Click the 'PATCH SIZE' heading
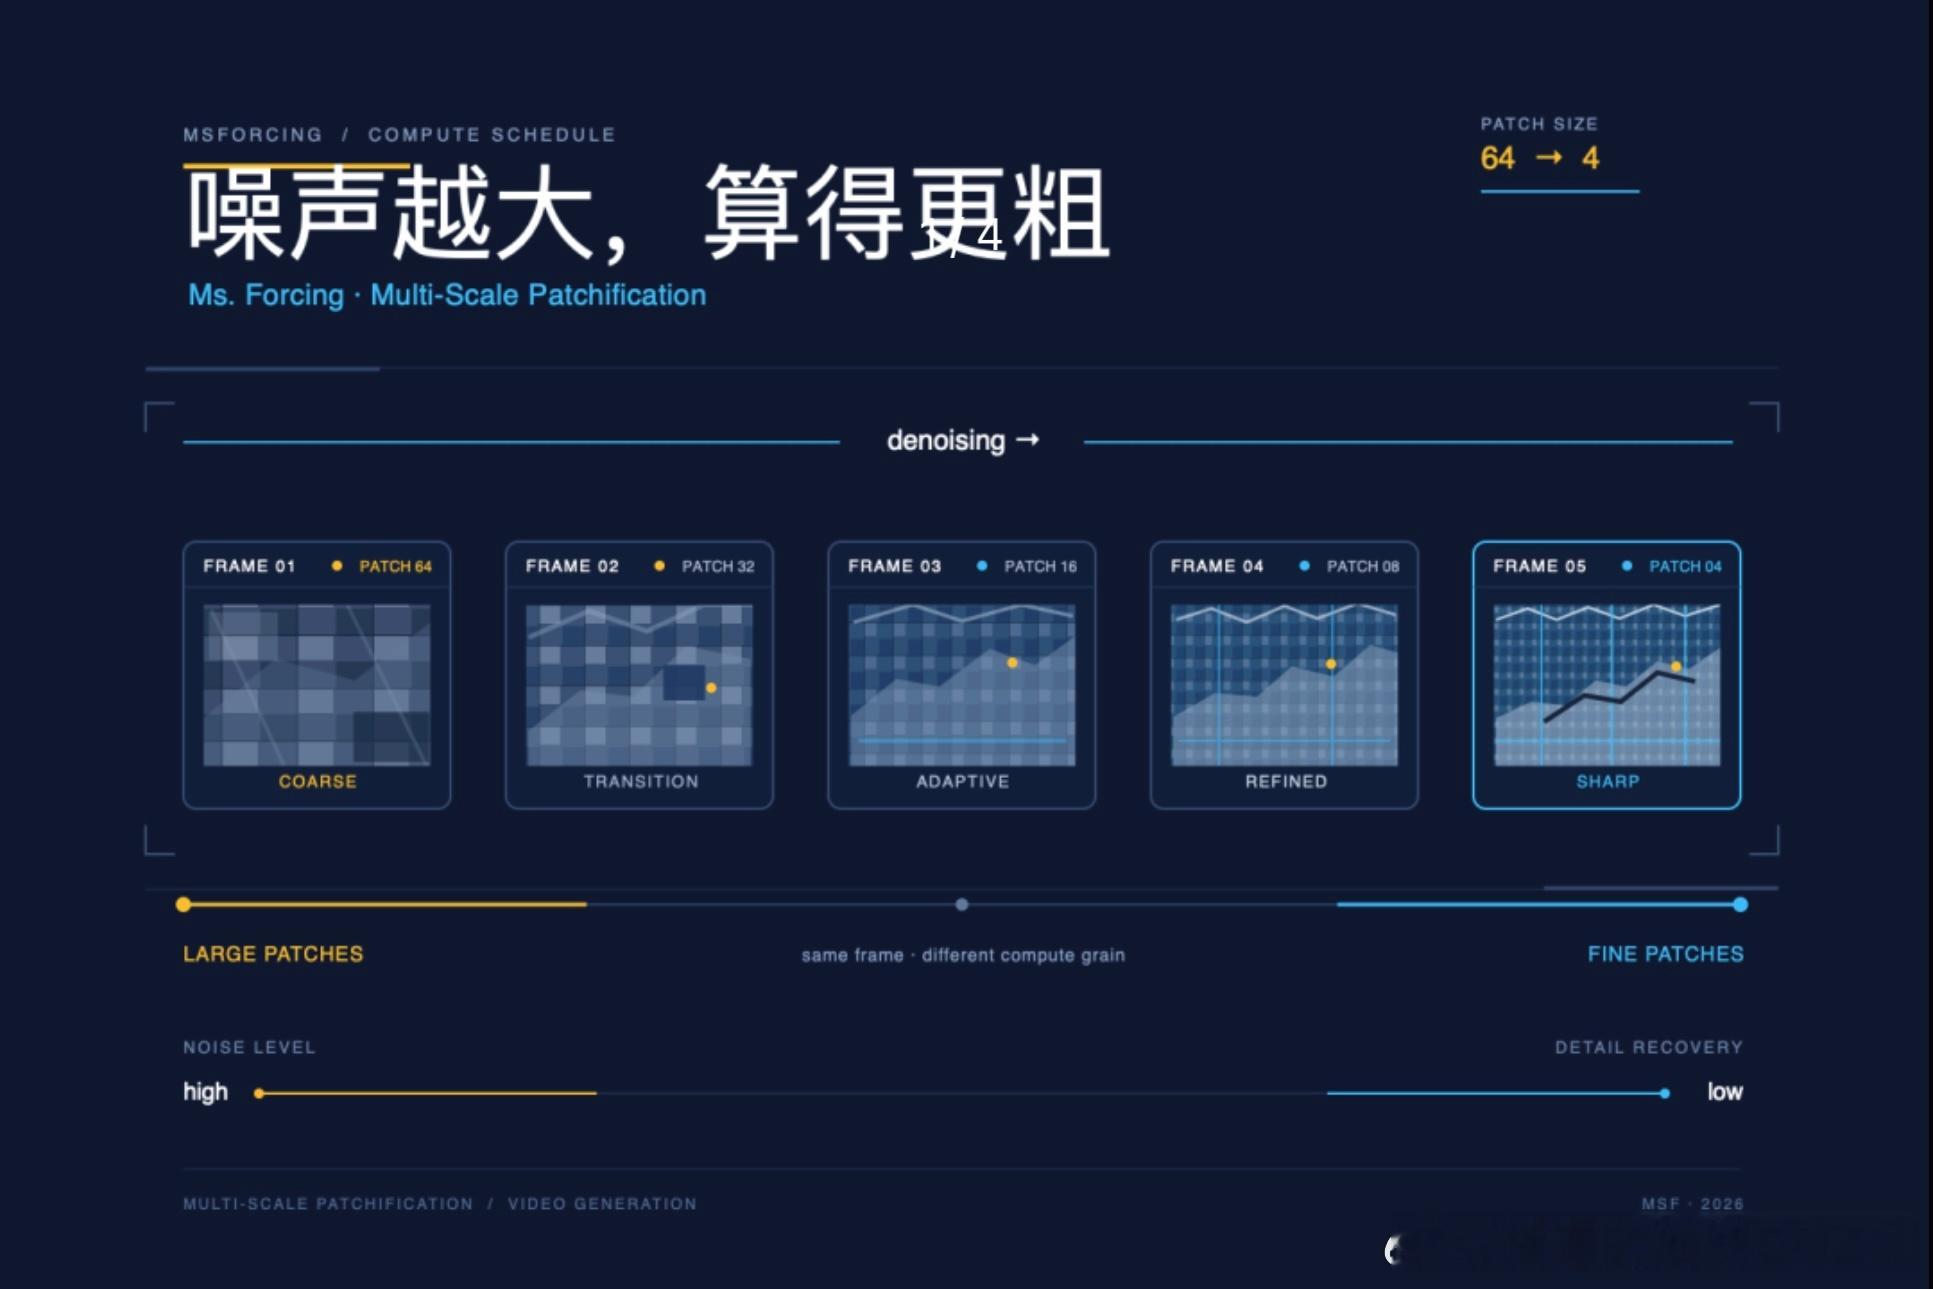Screen dimensions: 1933x1289 pyautogui.click(x=1539, y=124)
